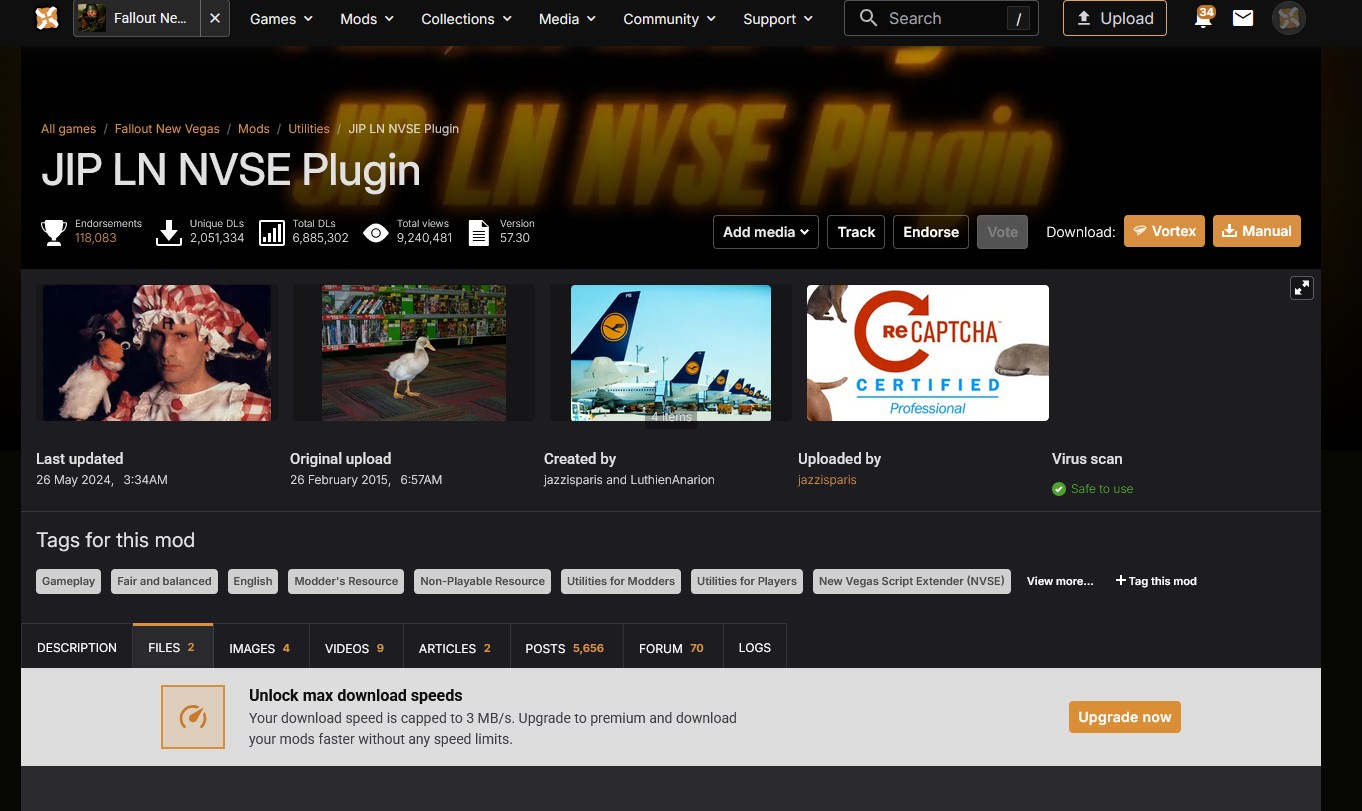Click the version document icon

click(479, 232)
